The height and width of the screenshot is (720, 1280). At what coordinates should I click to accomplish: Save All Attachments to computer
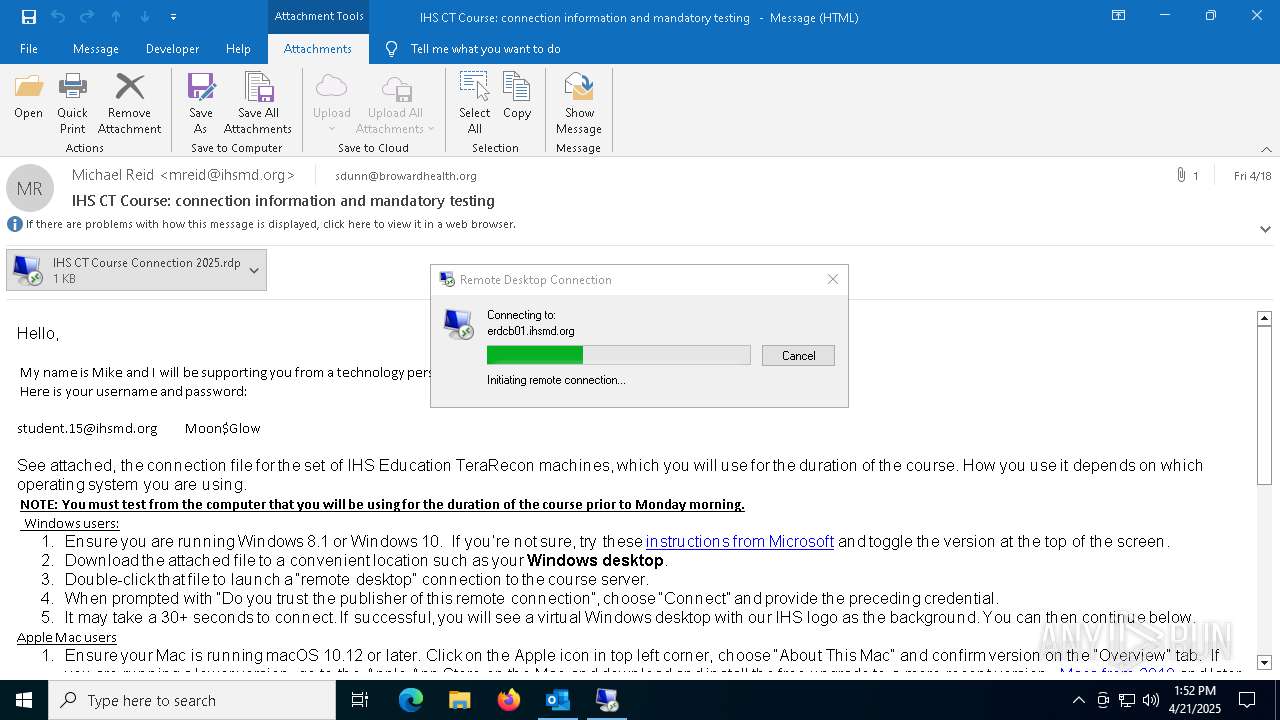point(258,104)
